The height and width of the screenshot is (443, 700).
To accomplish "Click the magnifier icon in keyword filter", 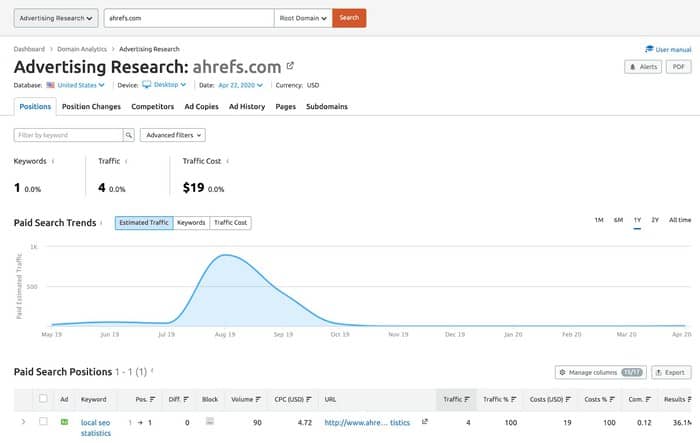I will (x=129, y=135).
